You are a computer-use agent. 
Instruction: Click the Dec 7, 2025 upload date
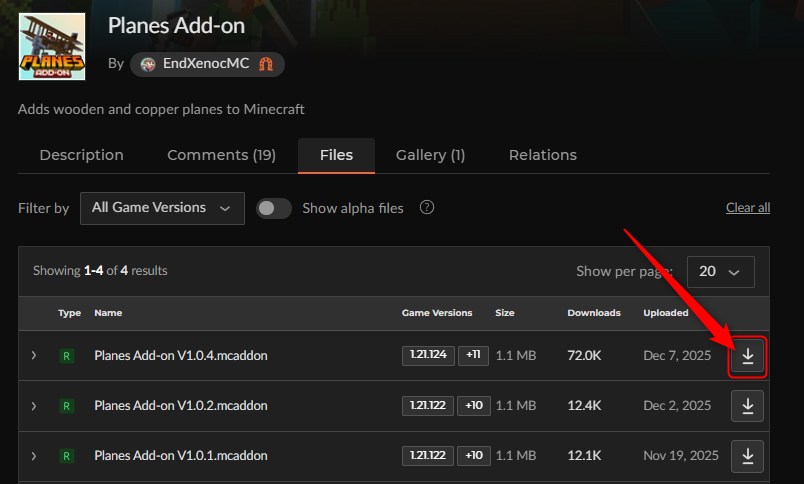pyautogui.click(x=677, y=356)
